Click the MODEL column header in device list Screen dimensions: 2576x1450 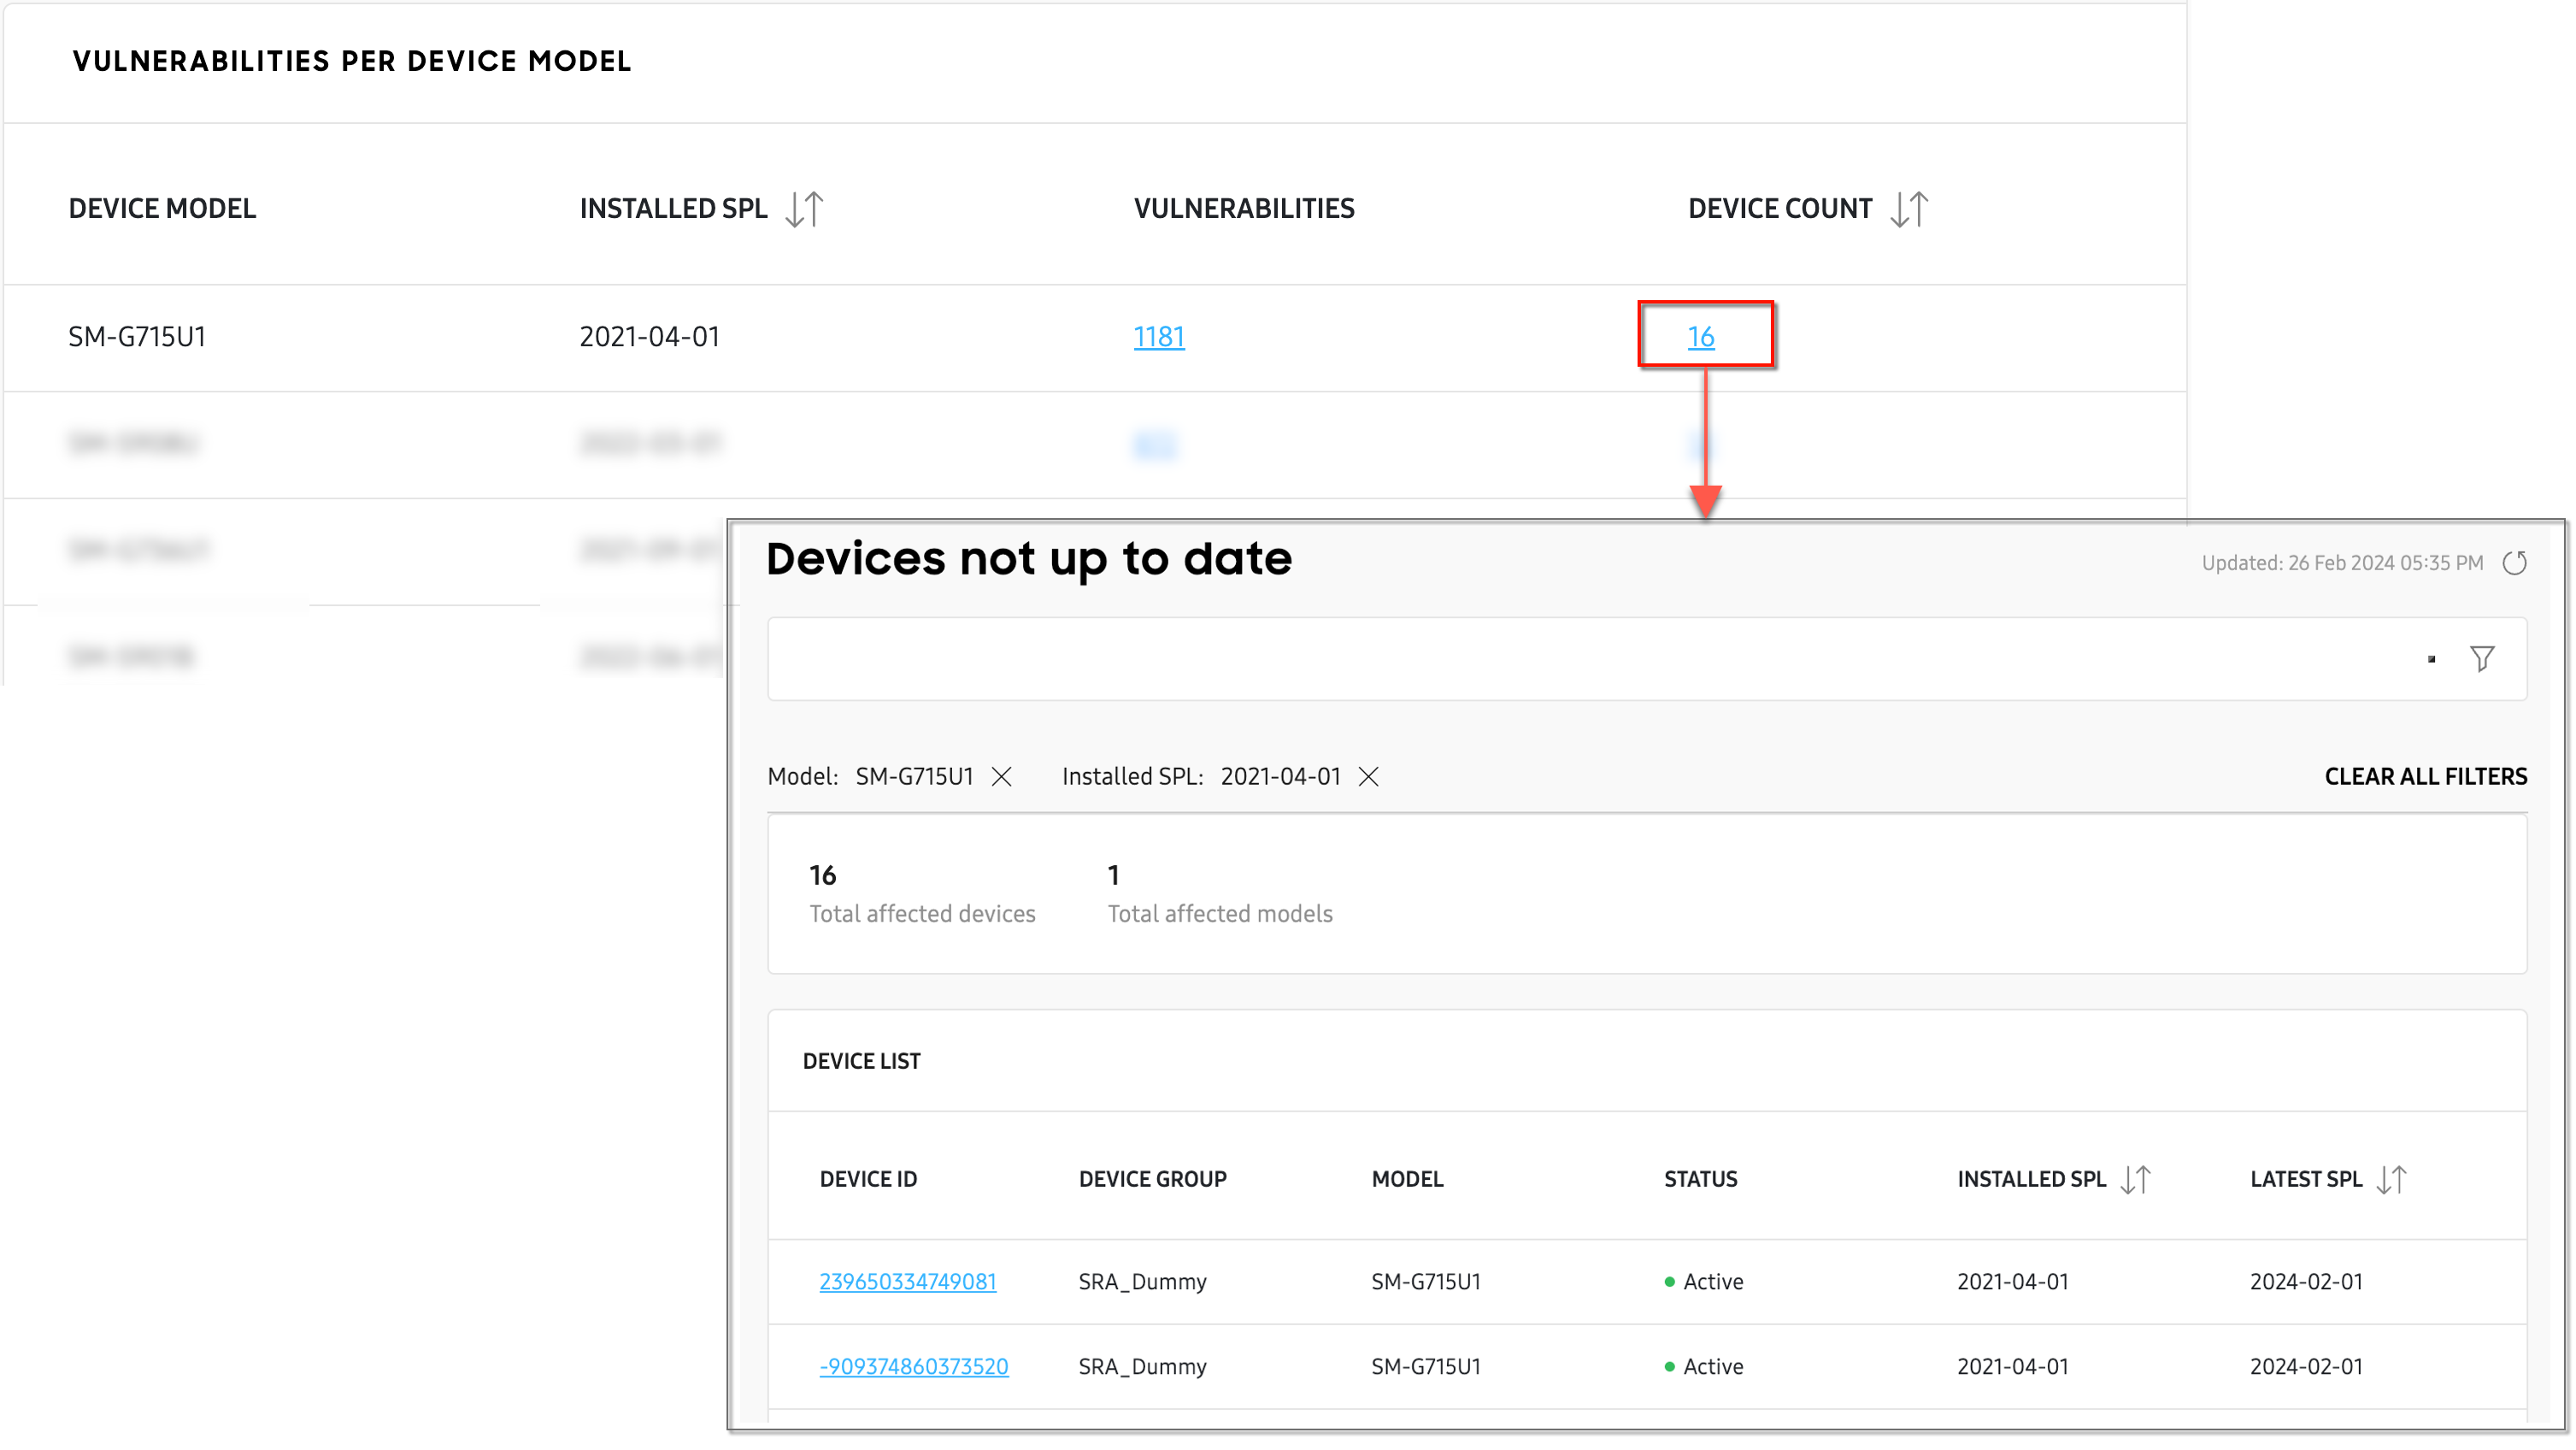coord(1407,1180)
